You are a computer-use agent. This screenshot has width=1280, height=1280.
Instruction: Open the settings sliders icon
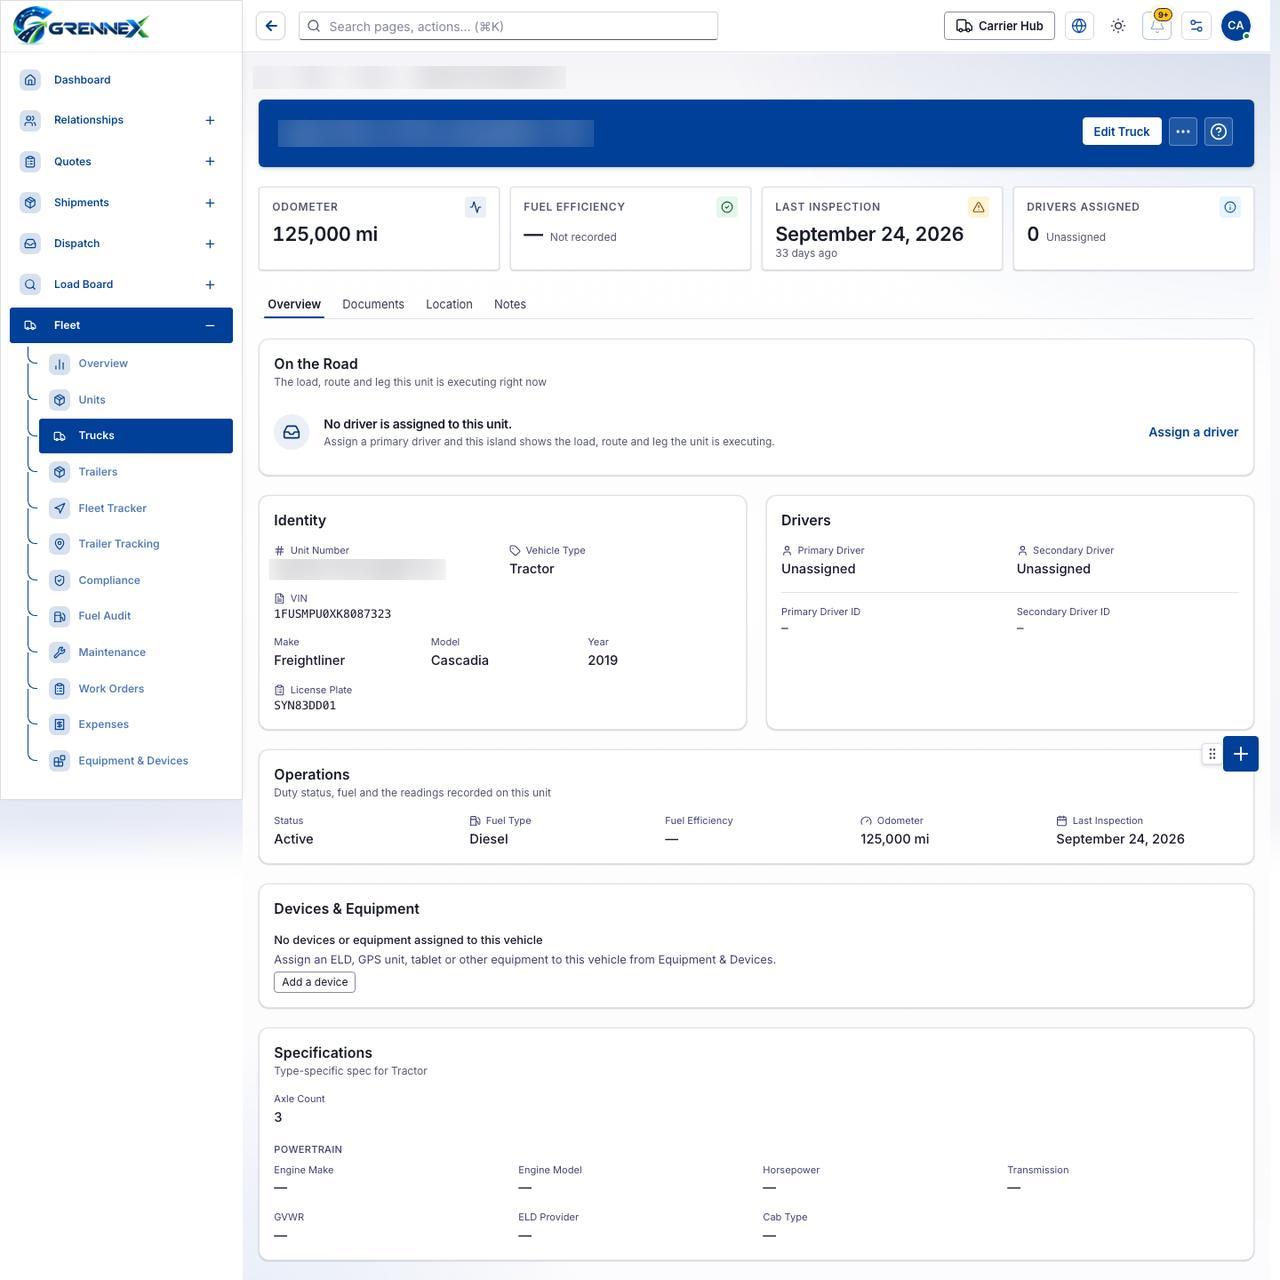[1196, 26]
